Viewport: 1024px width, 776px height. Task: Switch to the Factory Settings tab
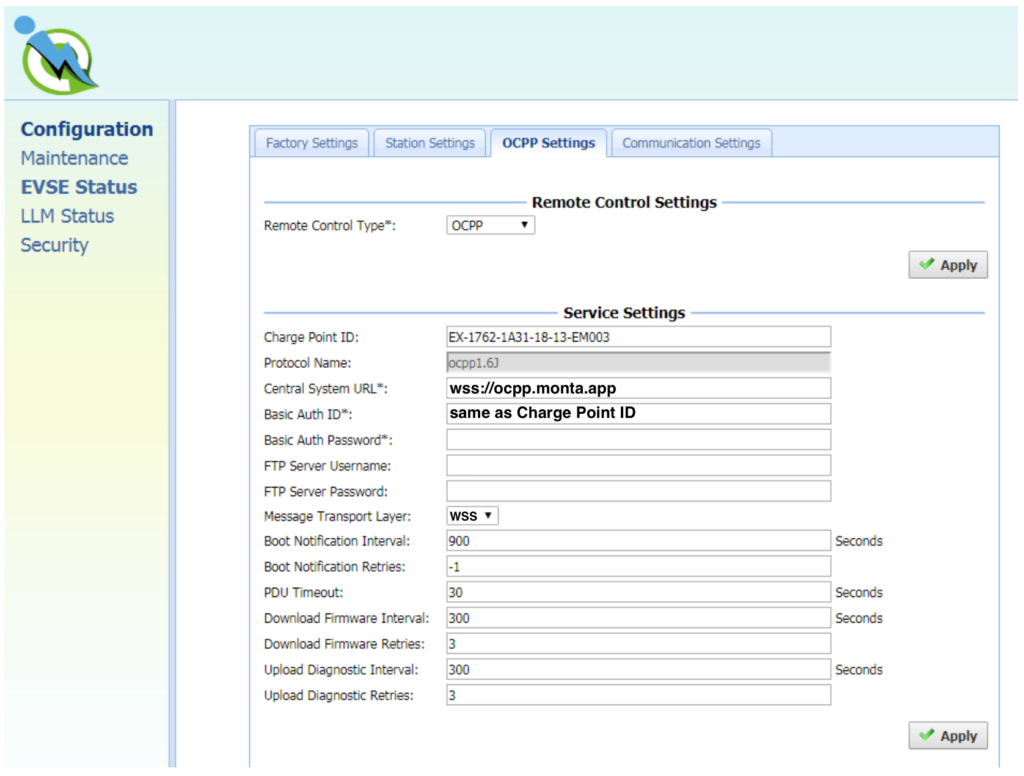[312, 143]
